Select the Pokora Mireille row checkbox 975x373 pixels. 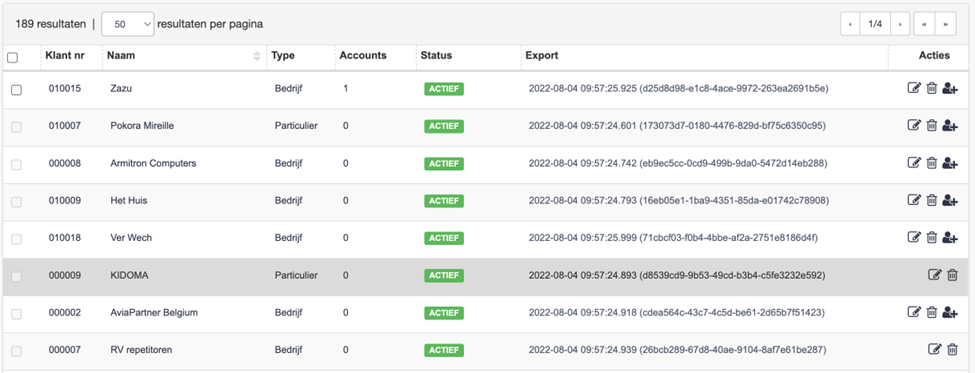coord(16,127)
